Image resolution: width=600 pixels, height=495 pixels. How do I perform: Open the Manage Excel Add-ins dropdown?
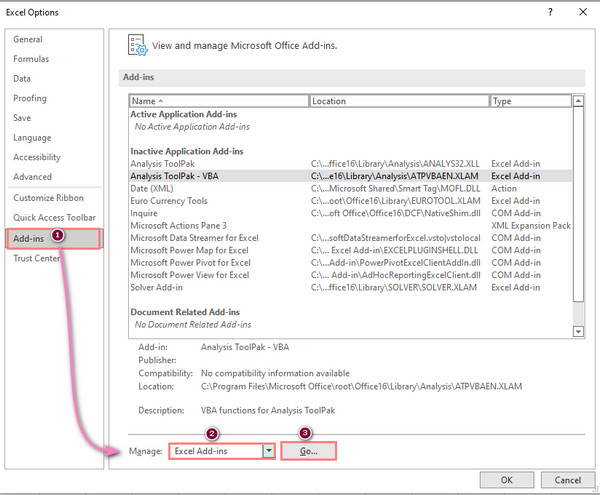tap(222, 451)
